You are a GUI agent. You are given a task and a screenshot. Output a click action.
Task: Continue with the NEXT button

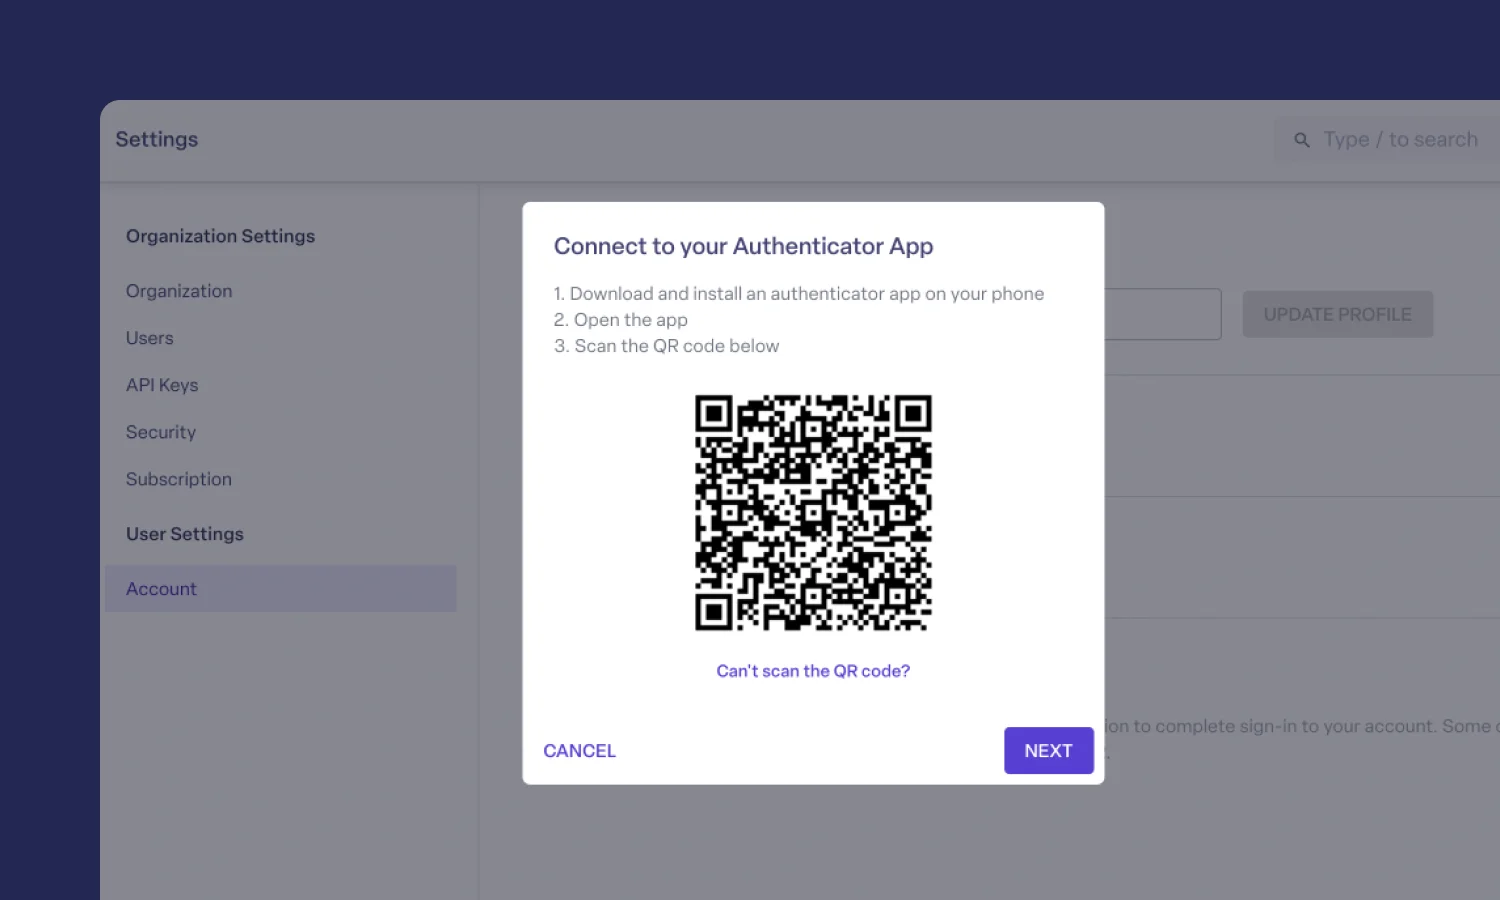(x=1049, y=751)
